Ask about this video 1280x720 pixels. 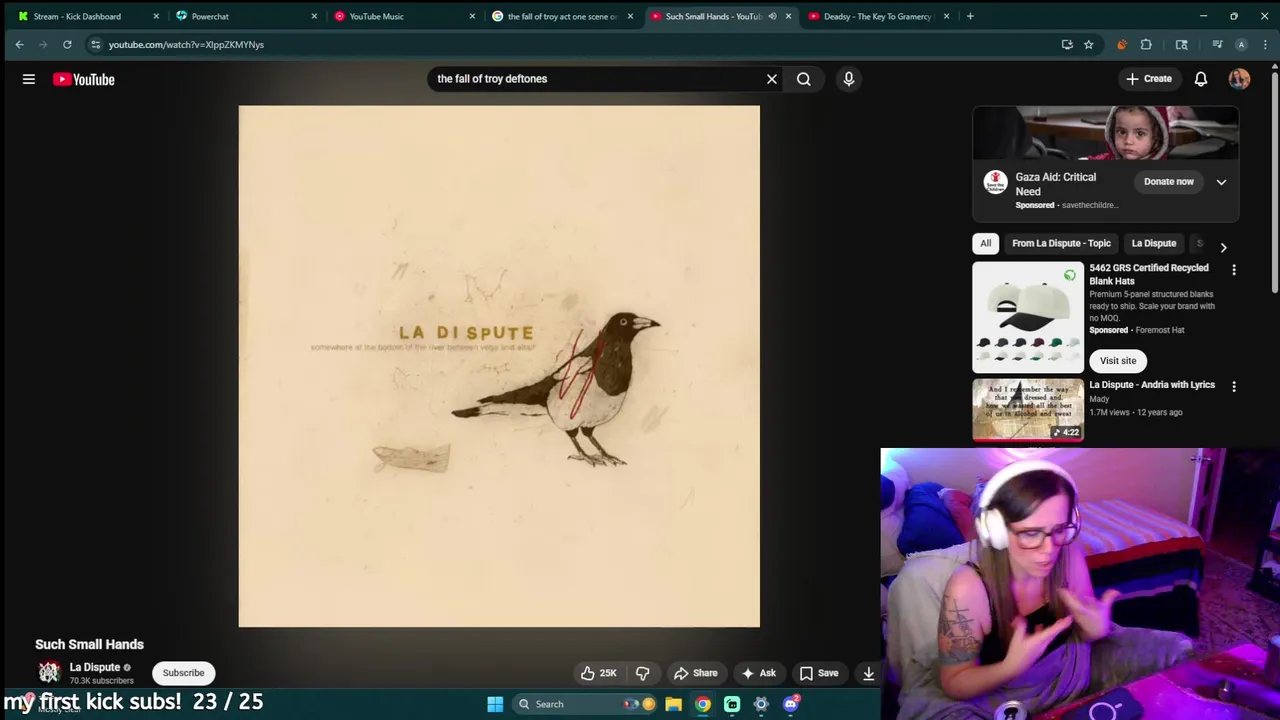[759, 673]
